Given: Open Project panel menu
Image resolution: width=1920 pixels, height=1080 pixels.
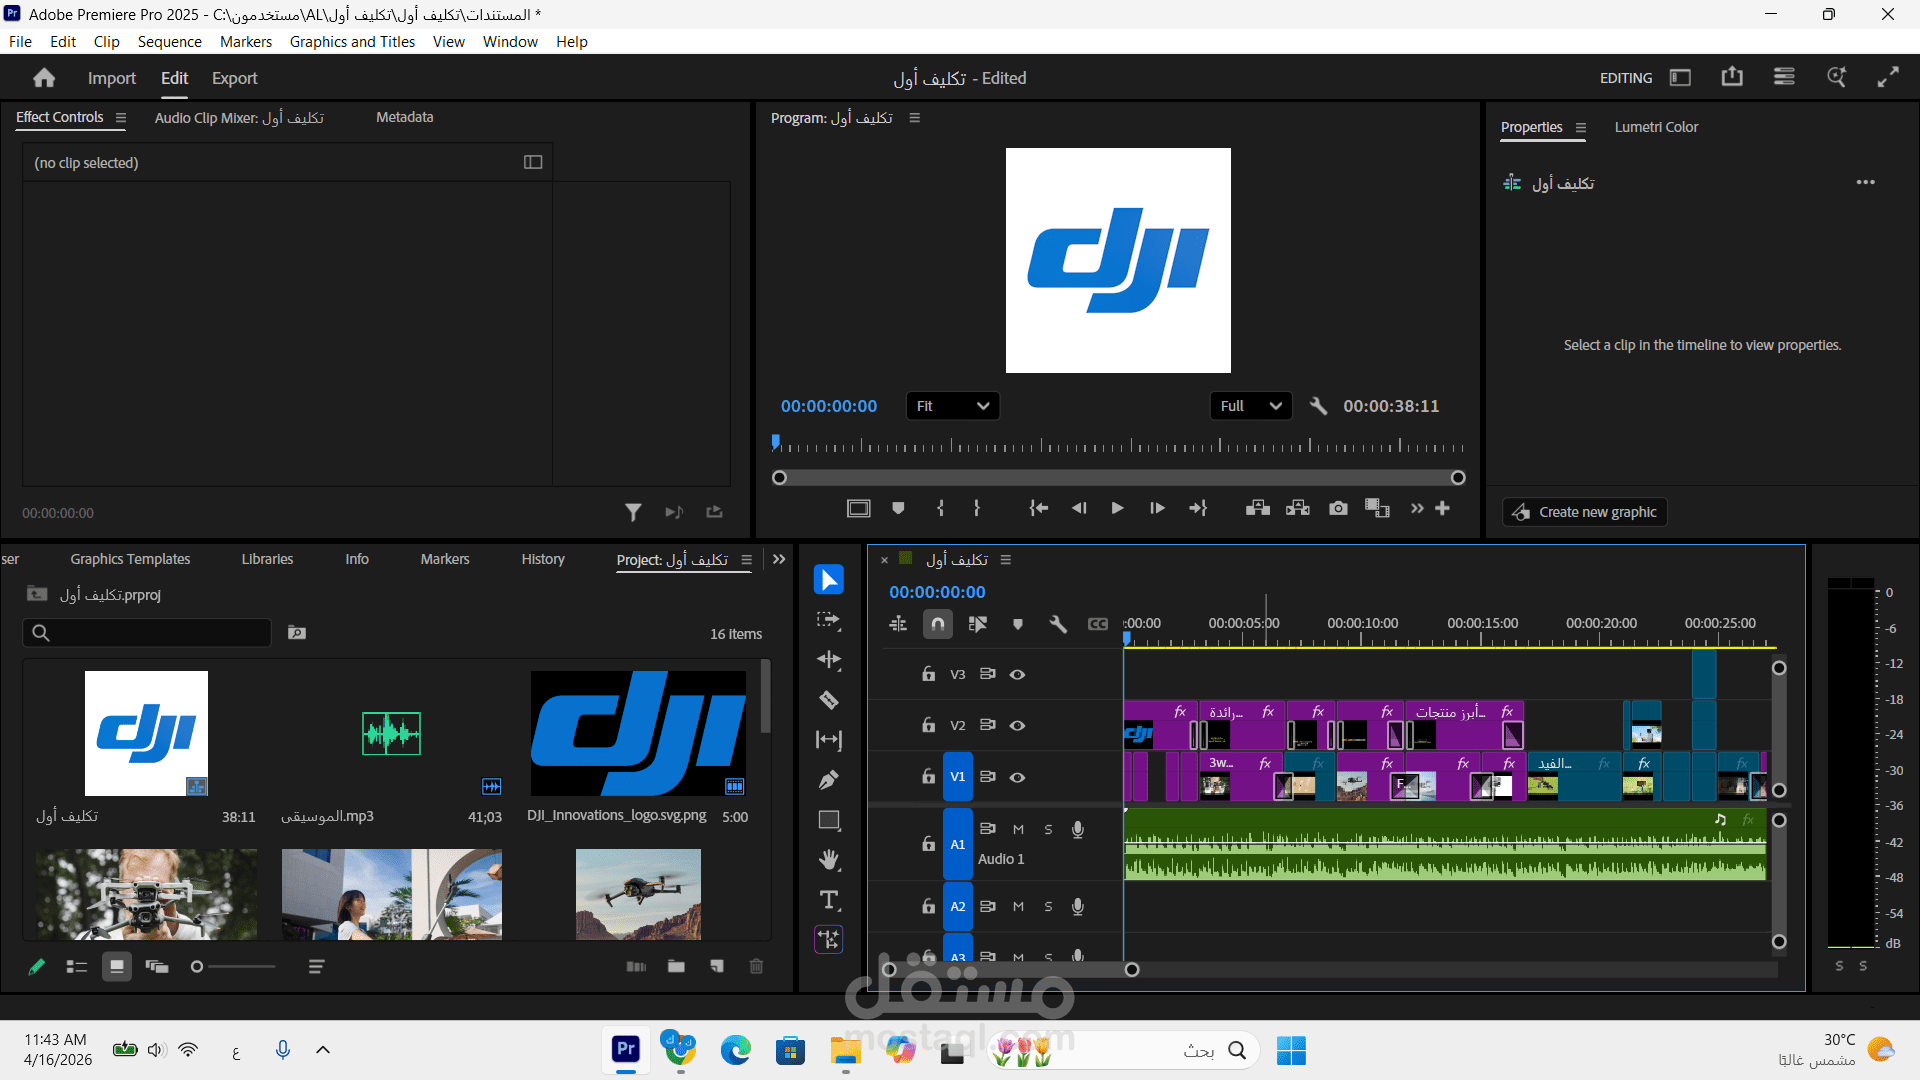Looking at the screenshot, I should (x=746, y=560).
